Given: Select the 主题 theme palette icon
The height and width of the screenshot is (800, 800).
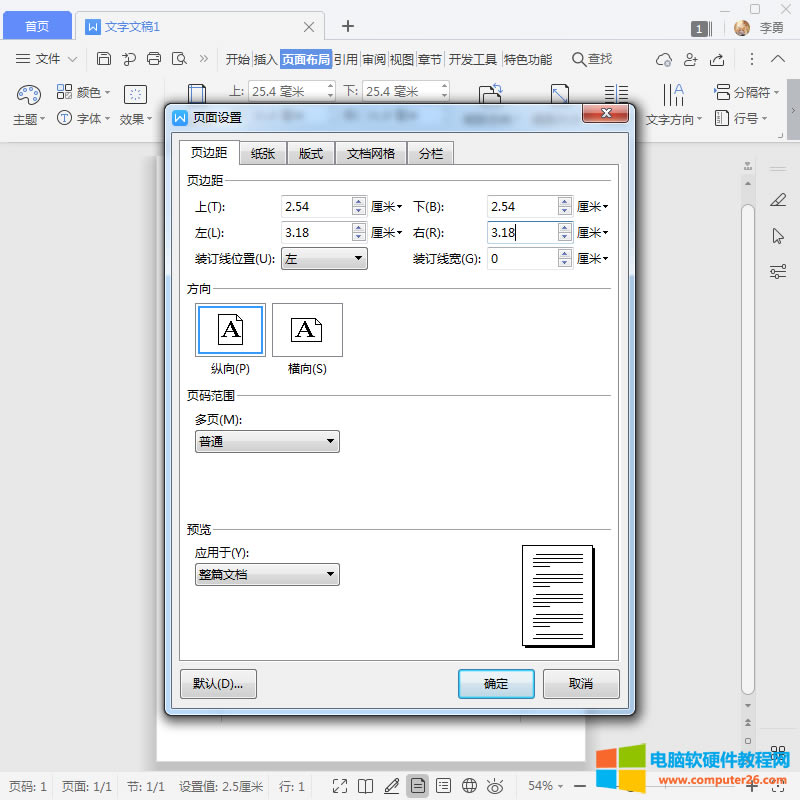Looking at the screenshot, I should (27, 95).
